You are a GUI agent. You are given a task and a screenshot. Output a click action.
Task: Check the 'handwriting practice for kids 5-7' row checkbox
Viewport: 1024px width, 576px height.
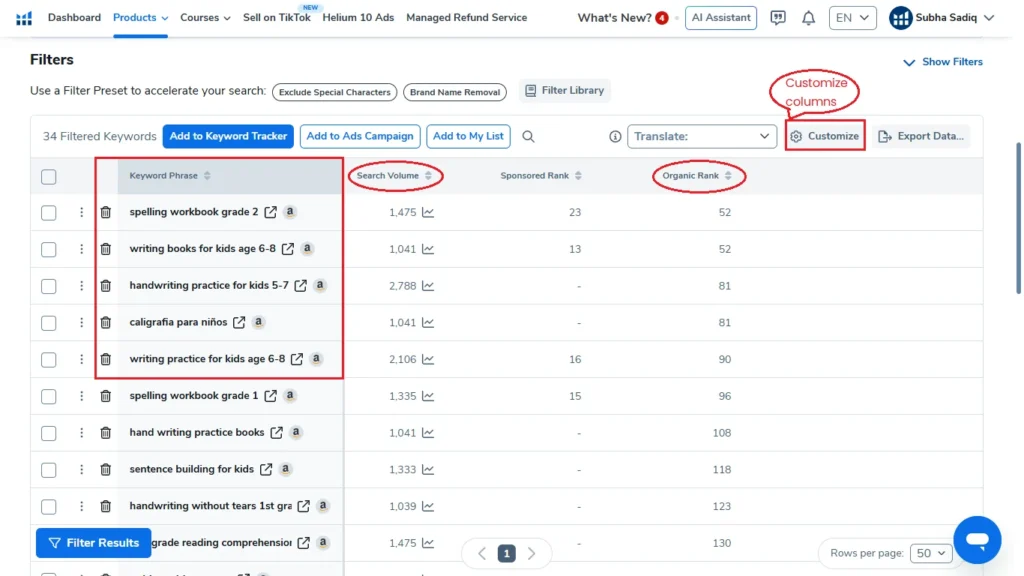pyautogui.click(x=48, y=285)
